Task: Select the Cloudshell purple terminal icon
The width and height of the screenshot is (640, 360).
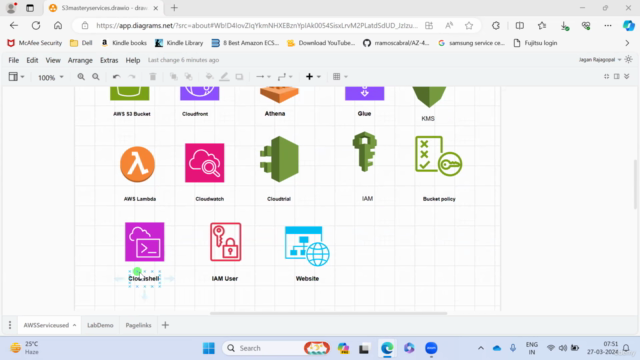Action: (x=144, y=242)
